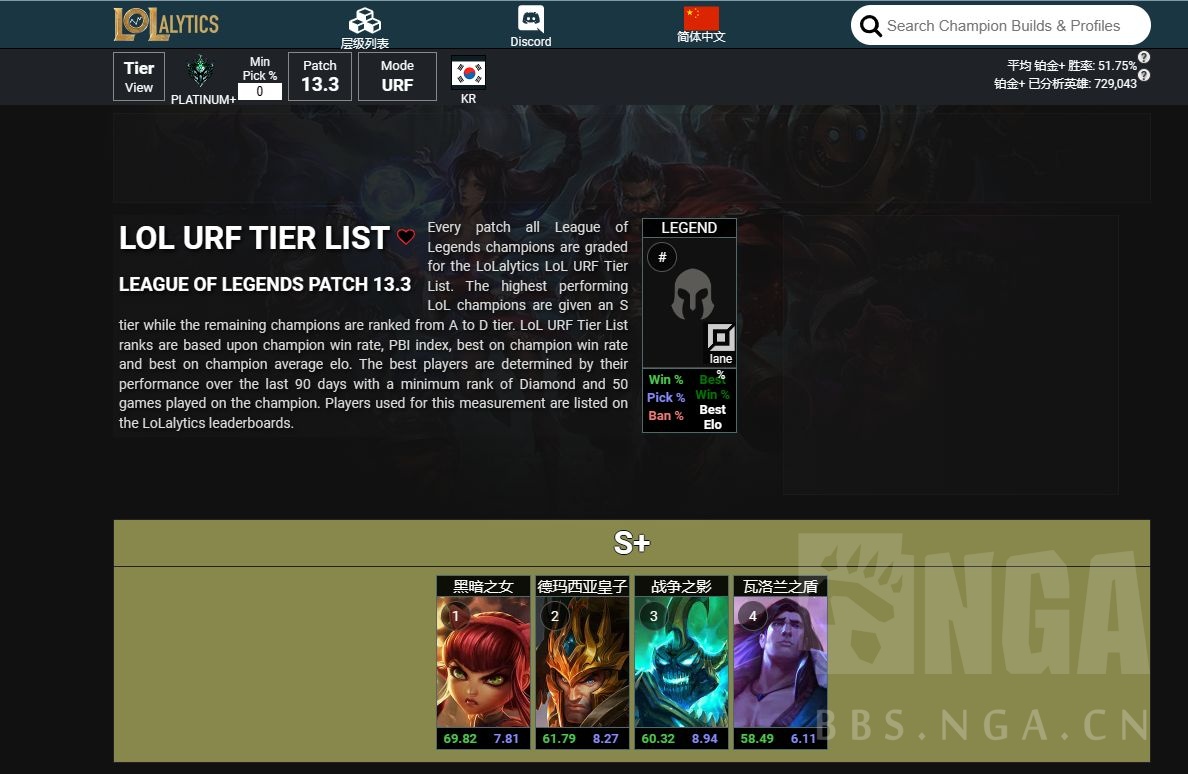Select the Platinum+ rank emblem
This screenshot has width=1188, height=774.
pos(200,71)
